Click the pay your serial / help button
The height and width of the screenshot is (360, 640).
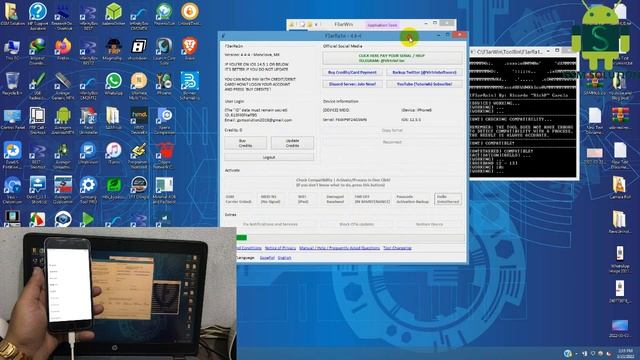coord(392,58)
